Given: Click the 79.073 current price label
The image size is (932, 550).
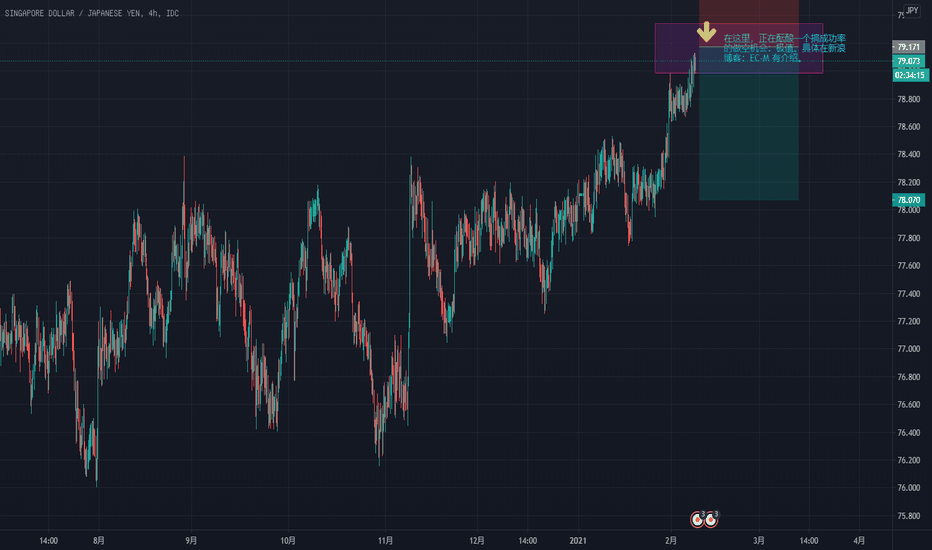Looking at the screenshot, I should click(908, 61).
